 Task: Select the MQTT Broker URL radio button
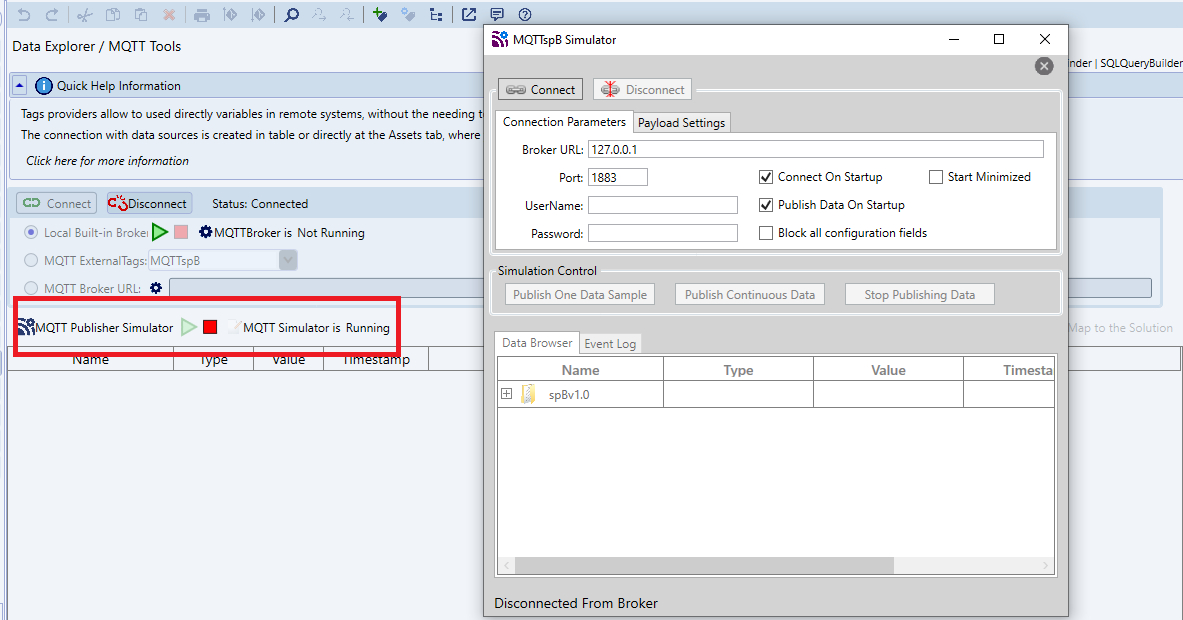(x=32, y=288)
